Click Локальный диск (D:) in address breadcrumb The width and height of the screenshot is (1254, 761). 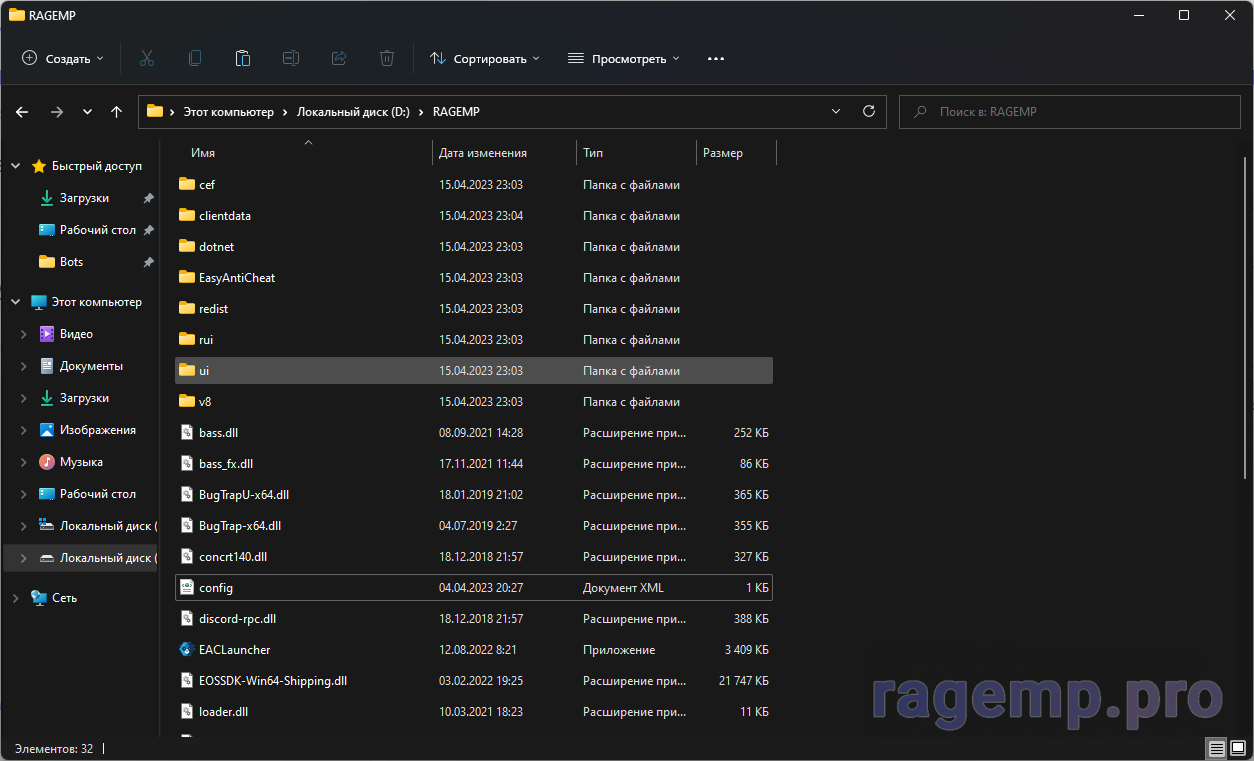click(x=354, y=112)
